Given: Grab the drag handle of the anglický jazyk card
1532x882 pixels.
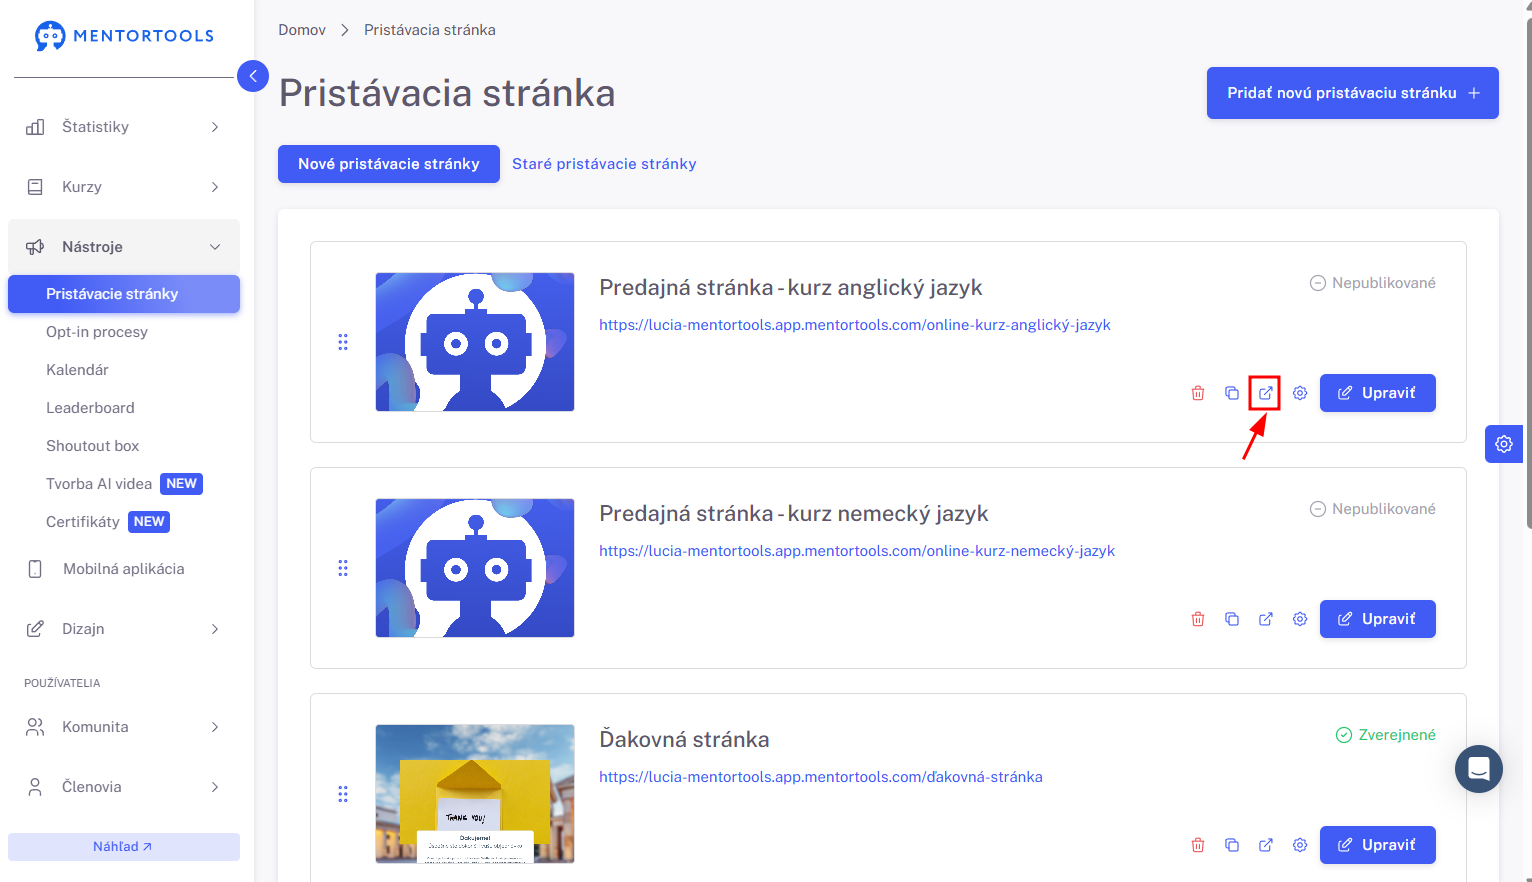Looking at the screenshot, I should click(343, 342).
